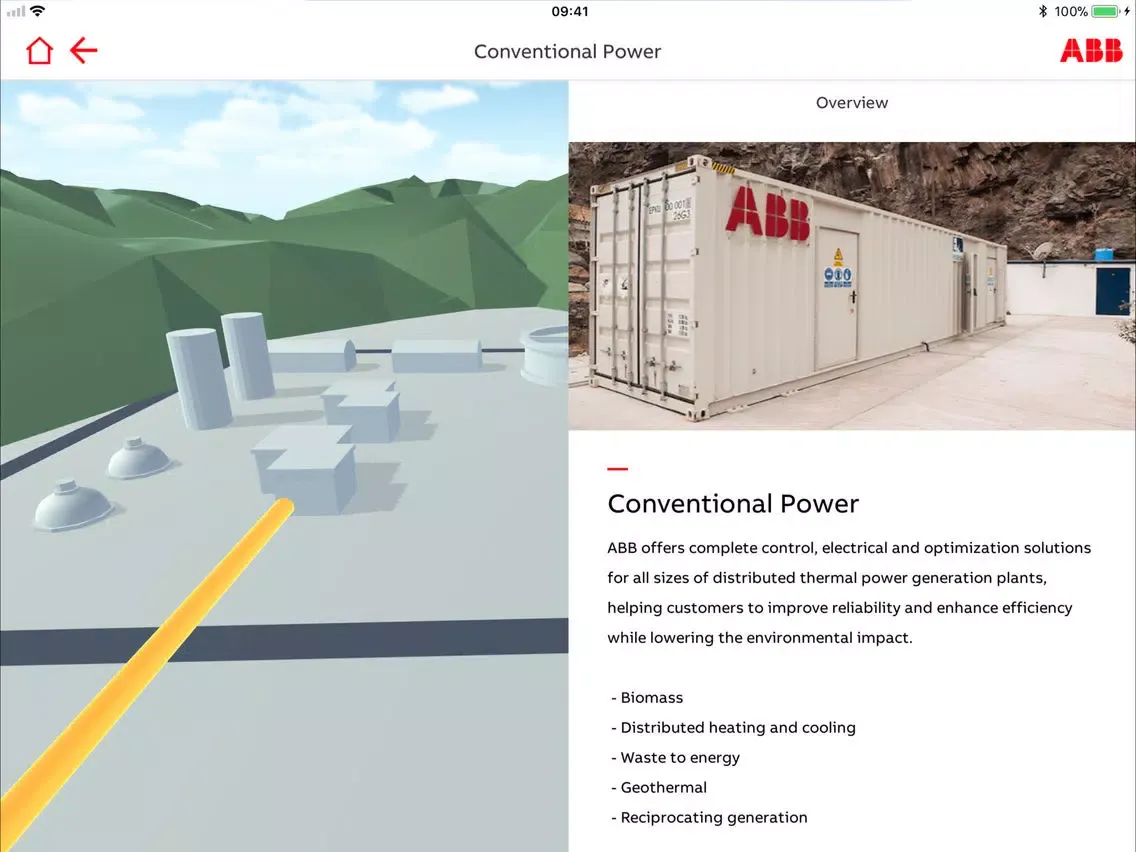Open the ABB container photo

pos(852,286)
